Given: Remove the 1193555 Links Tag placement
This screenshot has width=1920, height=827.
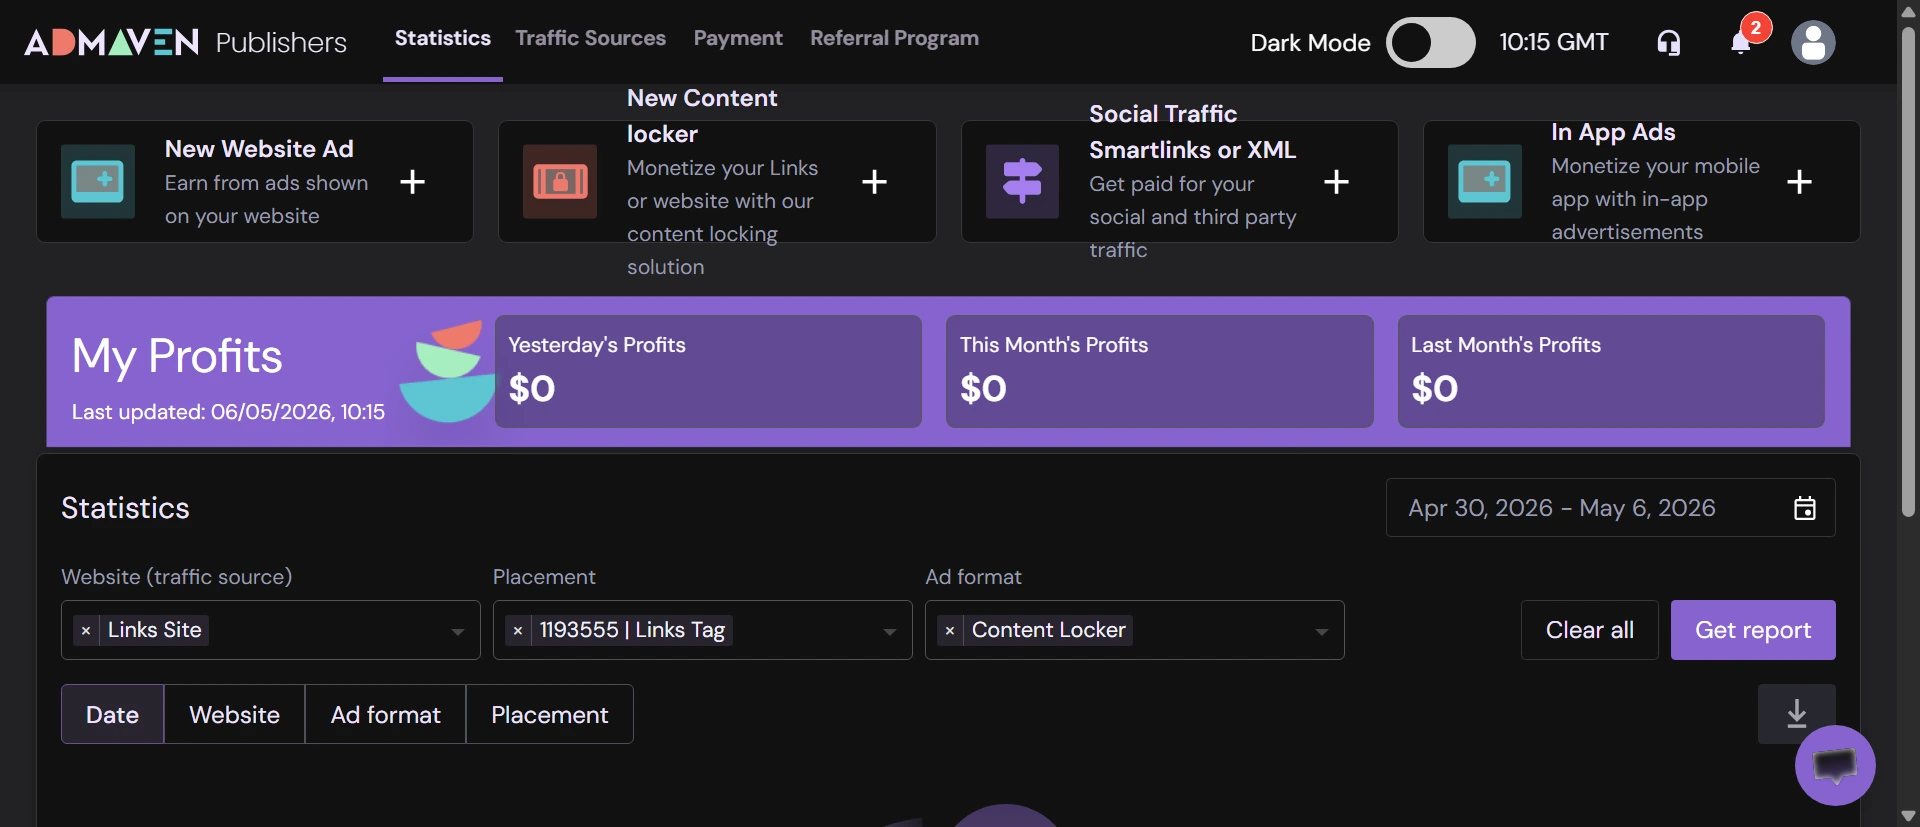Looking at the screenshot, I should (518, 630).
